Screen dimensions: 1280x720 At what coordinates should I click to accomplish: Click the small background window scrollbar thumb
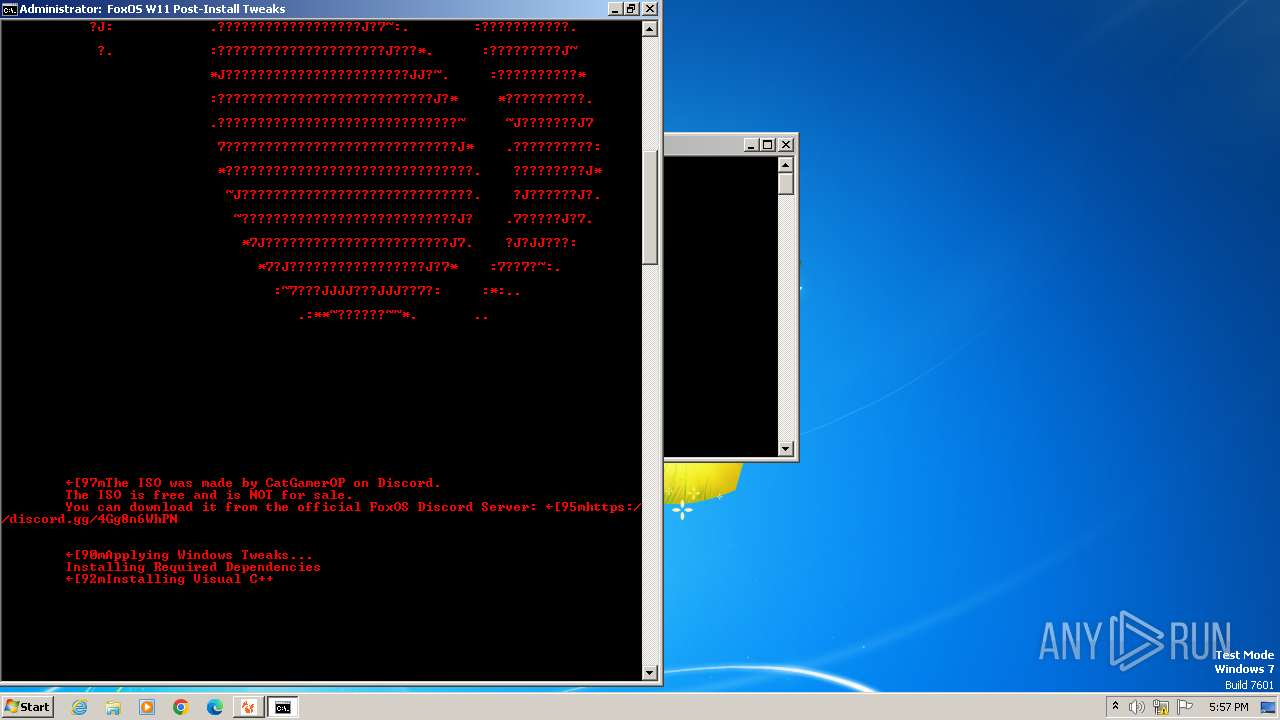click(786, 184)
